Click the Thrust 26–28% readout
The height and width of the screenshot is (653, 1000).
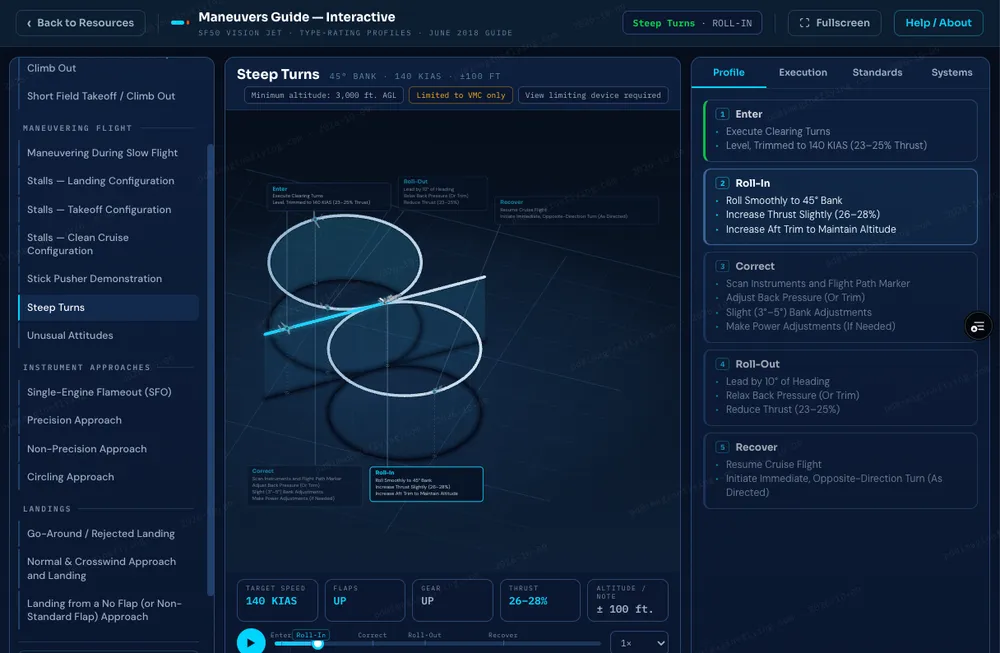(x=540, y=600)
